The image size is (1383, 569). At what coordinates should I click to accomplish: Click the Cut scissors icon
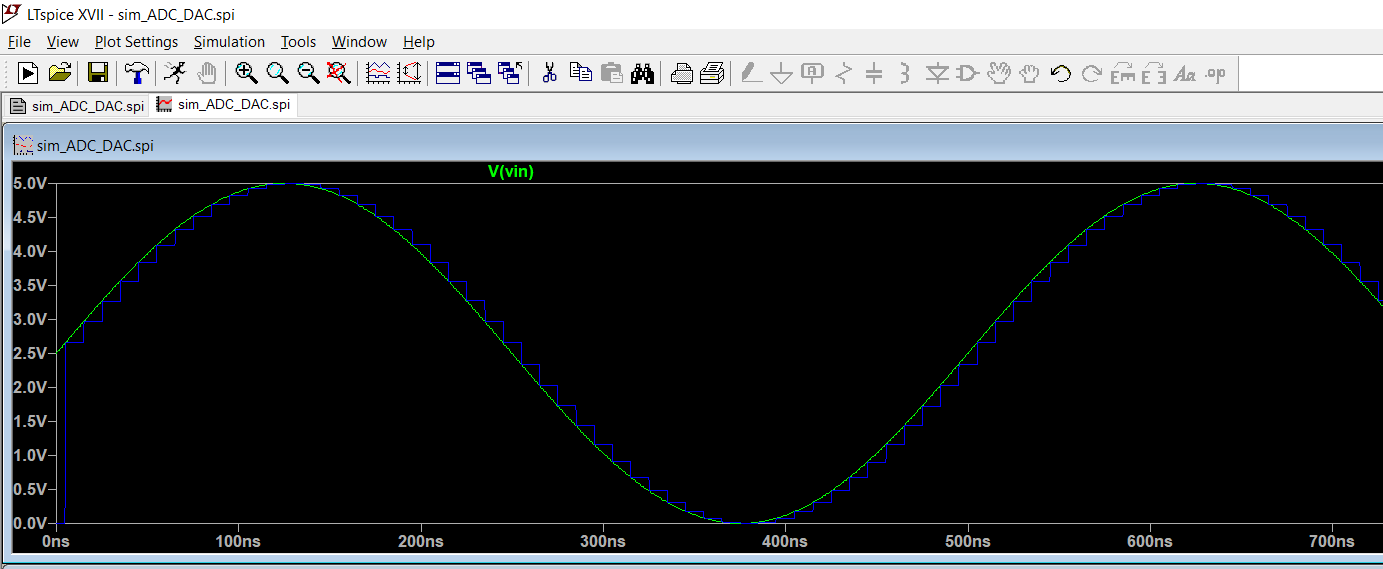pyautogui.click(x=548, y=73)
